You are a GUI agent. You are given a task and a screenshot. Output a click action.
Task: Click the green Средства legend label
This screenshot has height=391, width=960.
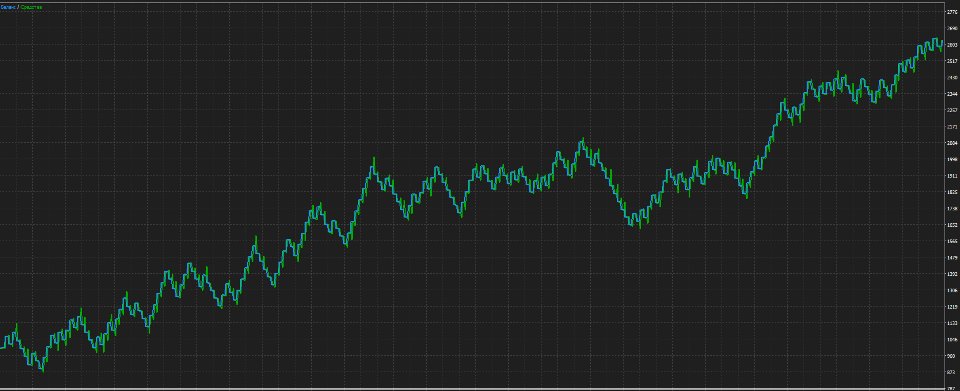(31, 6)
